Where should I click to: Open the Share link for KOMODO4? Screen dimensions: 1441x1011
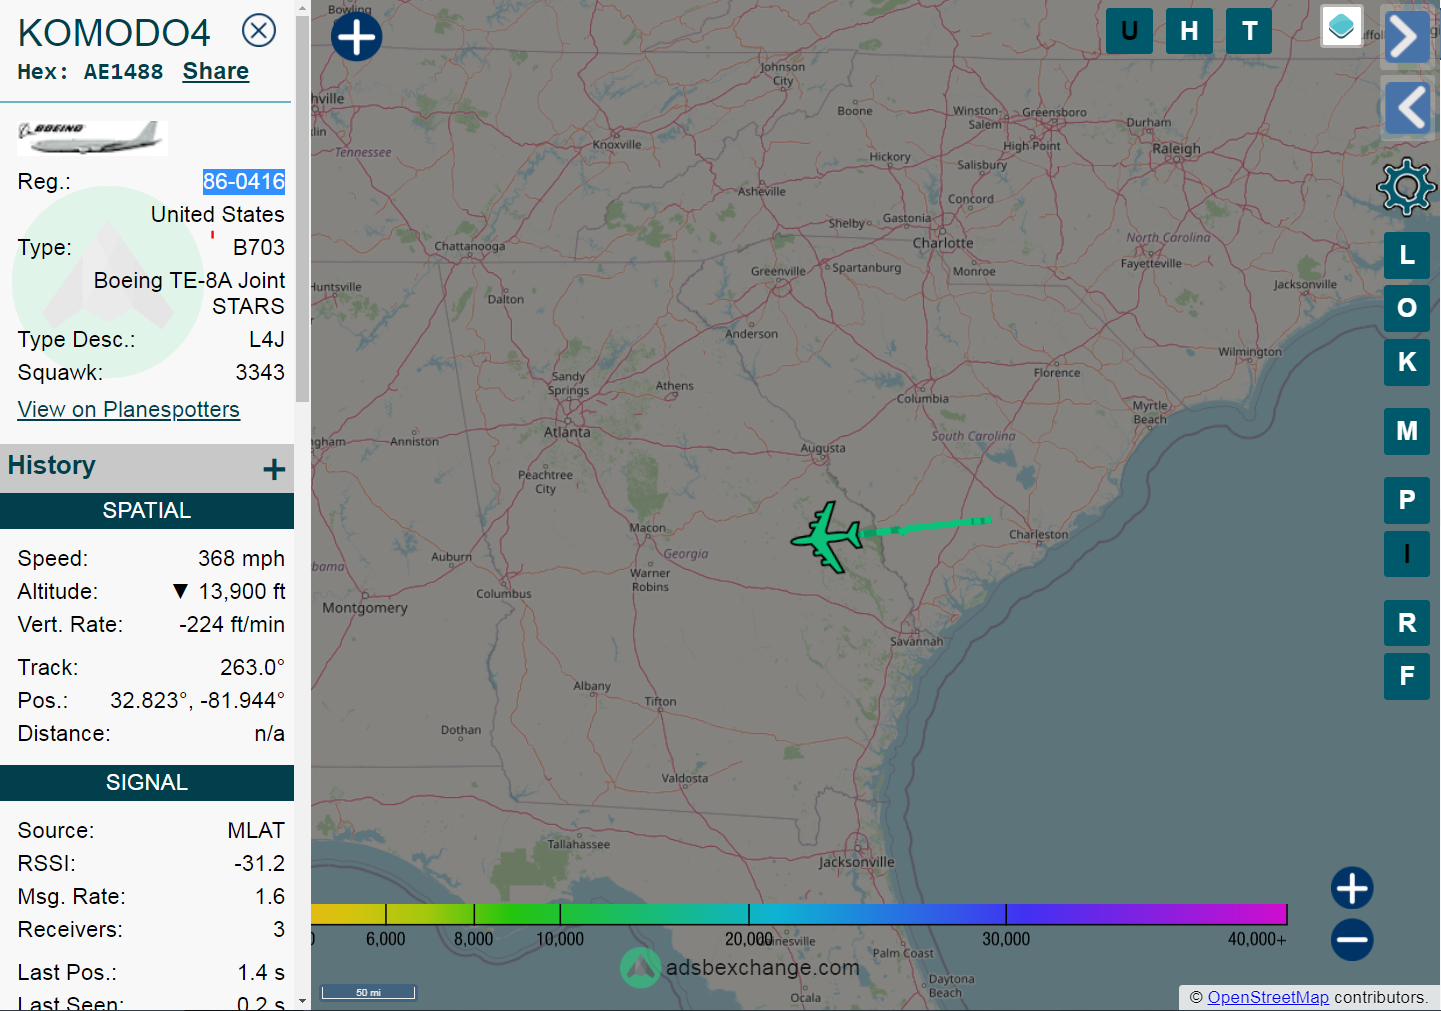click(x=216, y=71)
